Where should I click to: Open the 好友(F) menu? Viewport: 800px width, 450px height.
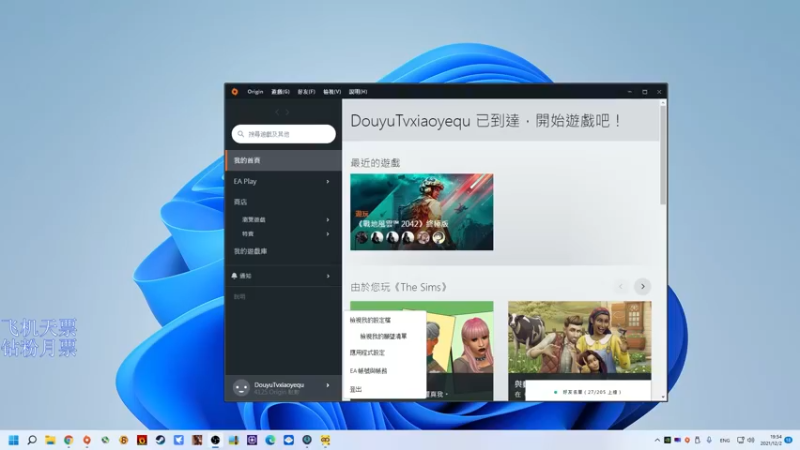coord(306,92)
